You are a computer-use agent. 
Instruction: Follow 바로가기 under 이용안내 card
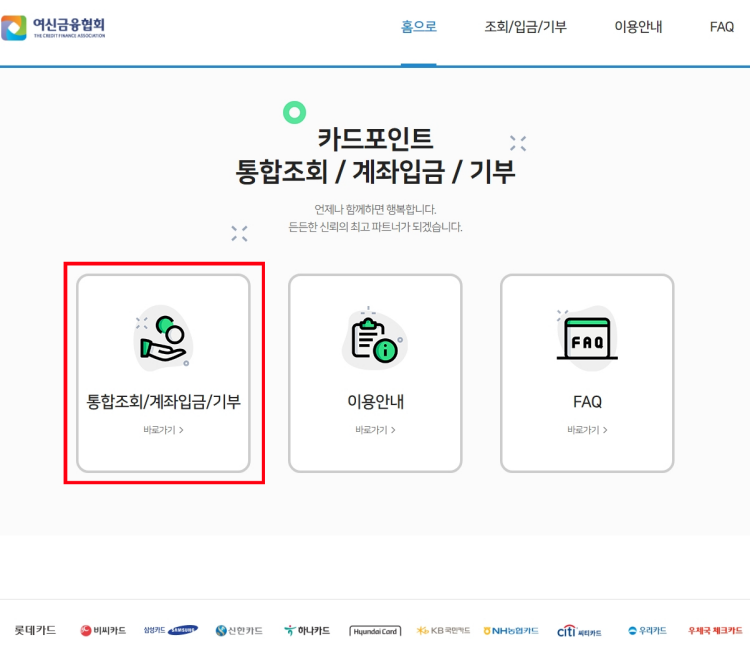[x=375, y=430]
